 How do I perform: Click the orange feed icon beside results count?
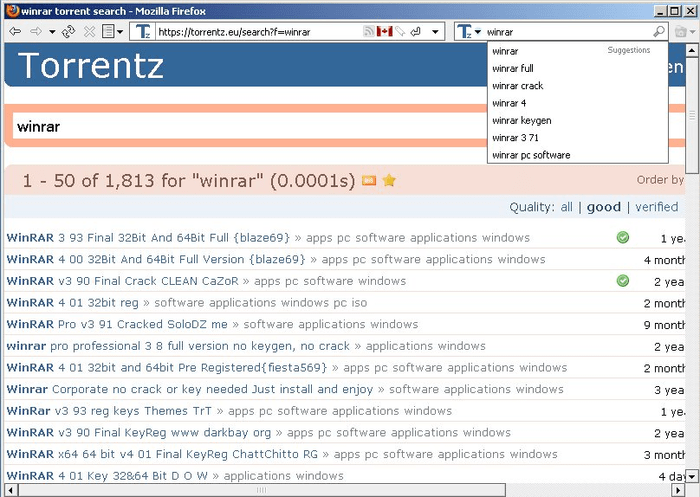(369, 181)
